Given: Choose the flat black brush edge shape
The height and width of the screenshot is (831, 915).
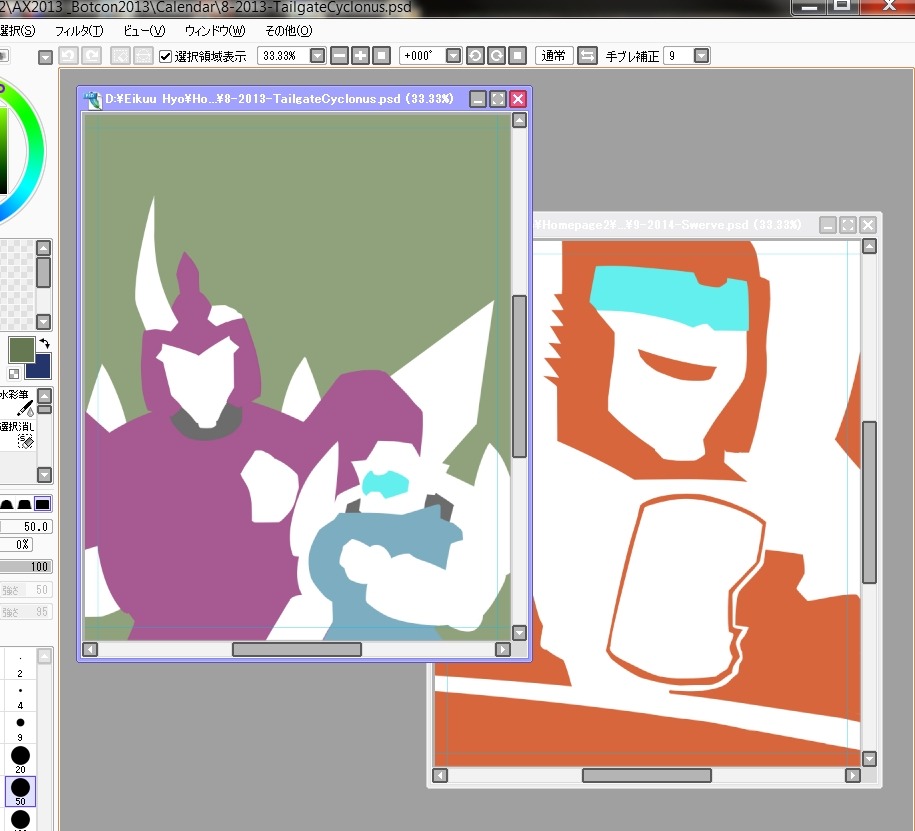Looking at the screenshot, I should [43, 504].
